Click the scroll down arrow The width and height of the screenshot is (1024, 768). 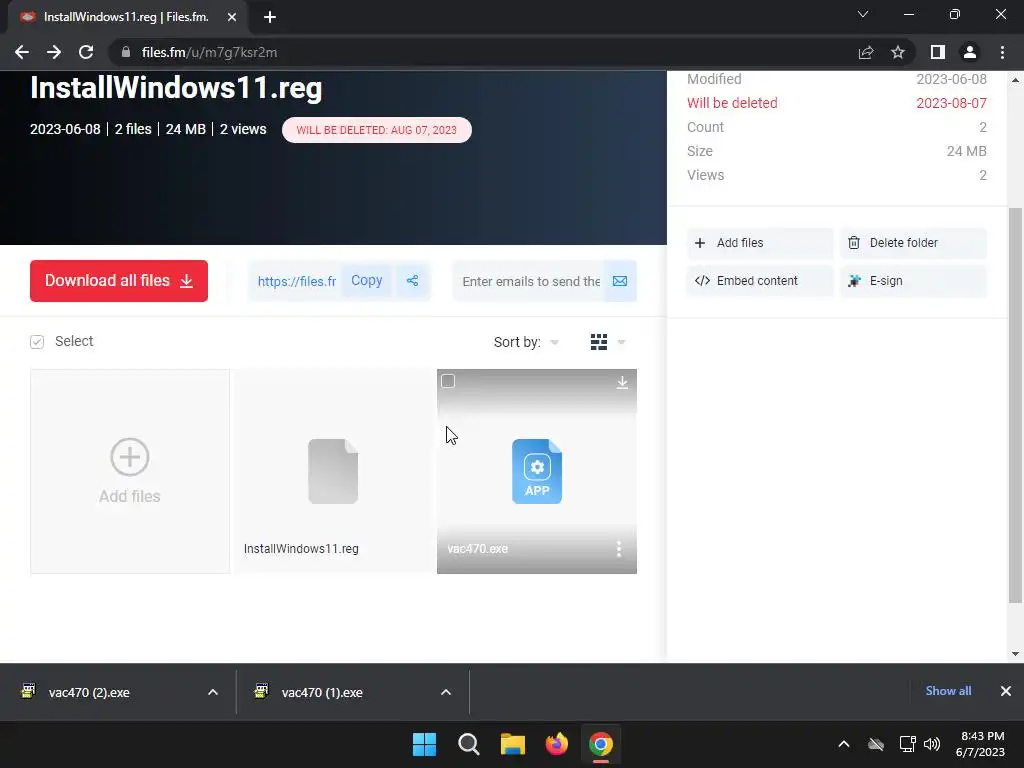tap(1015, 654)
